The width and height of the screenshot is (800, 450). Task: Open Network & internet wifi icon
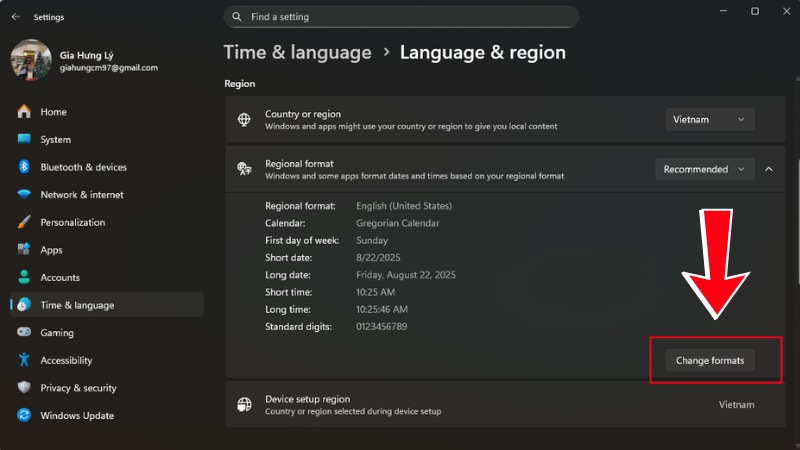tap(24, 195)
